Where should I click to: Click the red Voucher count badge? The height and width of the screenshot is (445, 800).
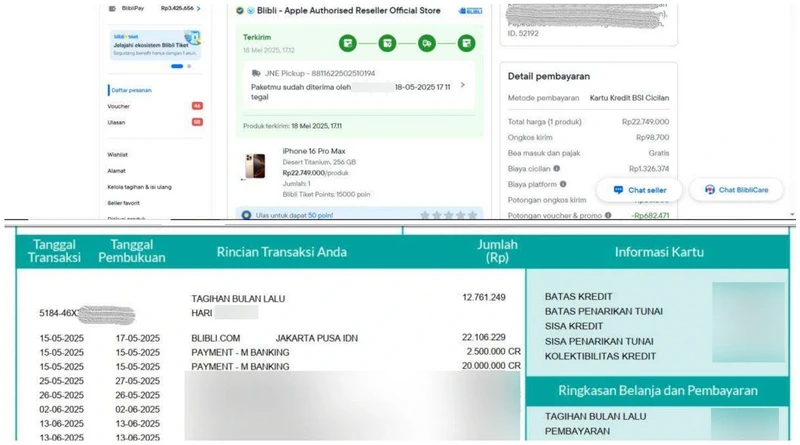(x=197, y=106)
